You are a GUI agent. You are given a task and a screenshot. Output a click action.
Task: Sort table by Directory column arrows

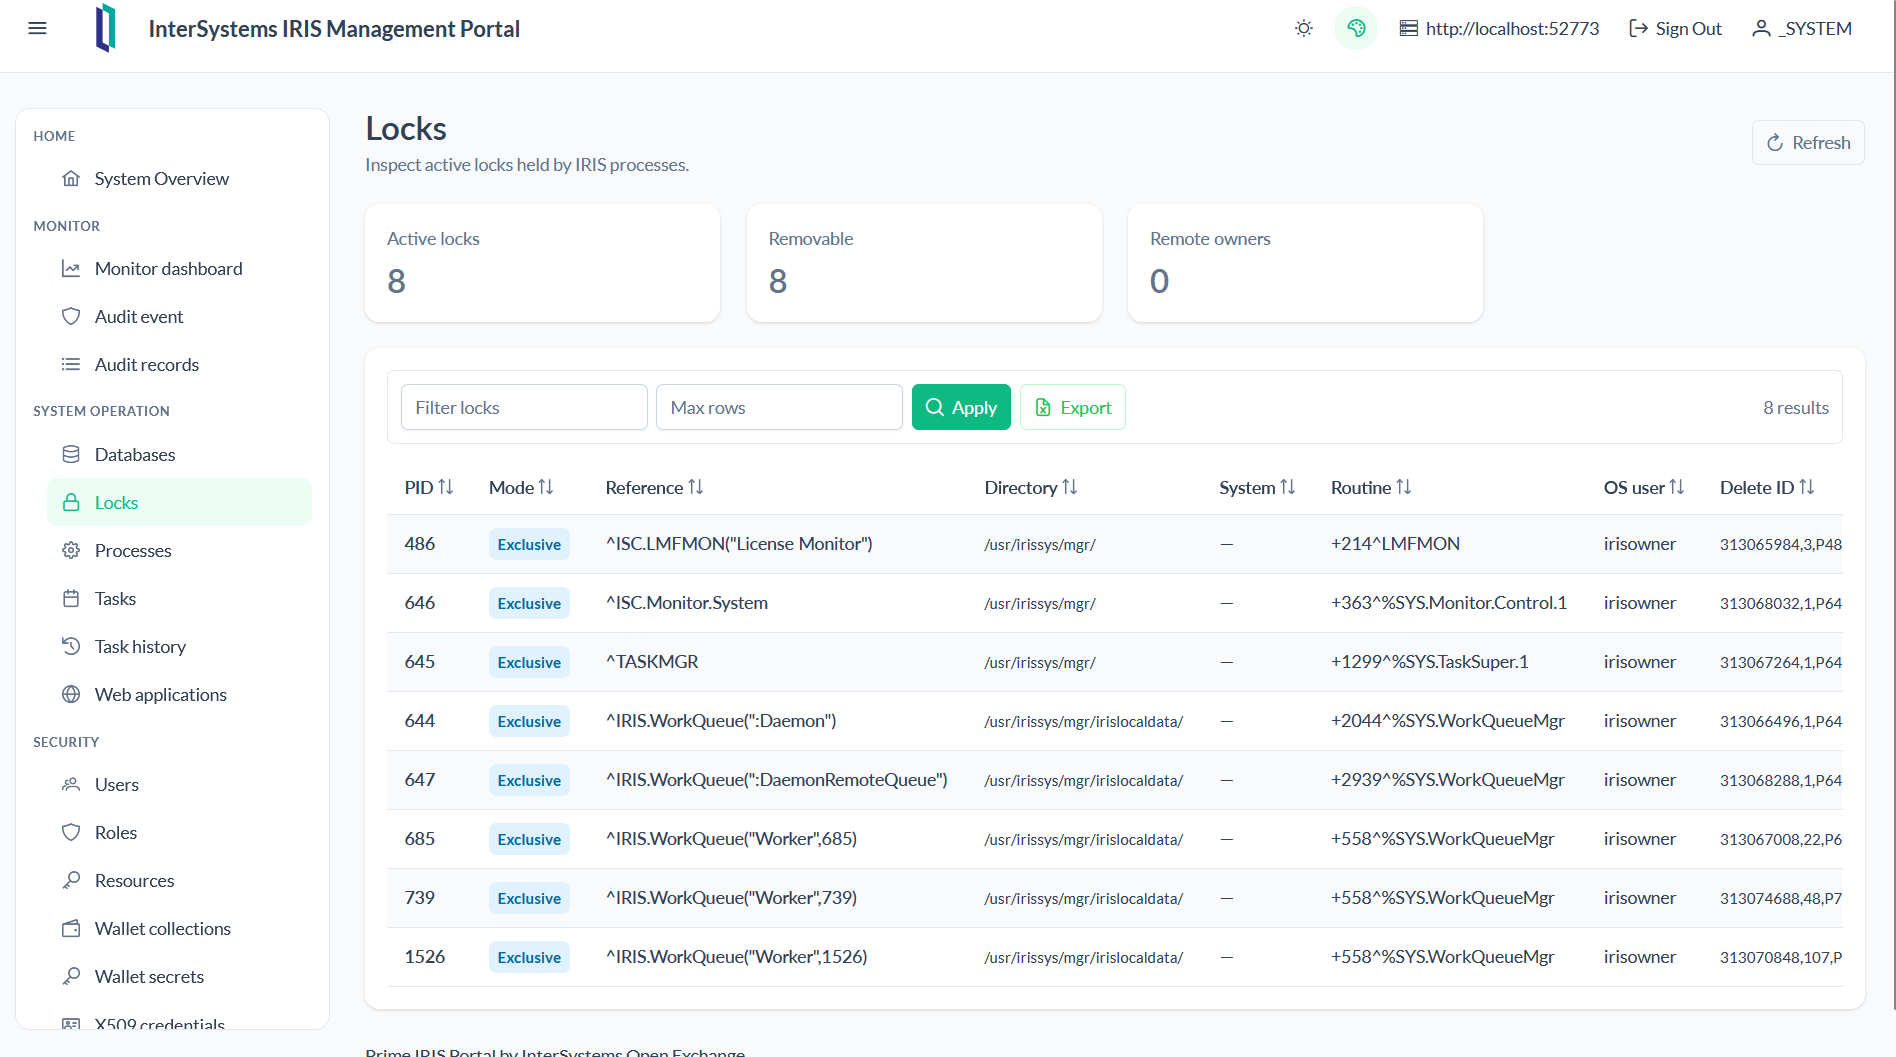tap(1070, 487)
